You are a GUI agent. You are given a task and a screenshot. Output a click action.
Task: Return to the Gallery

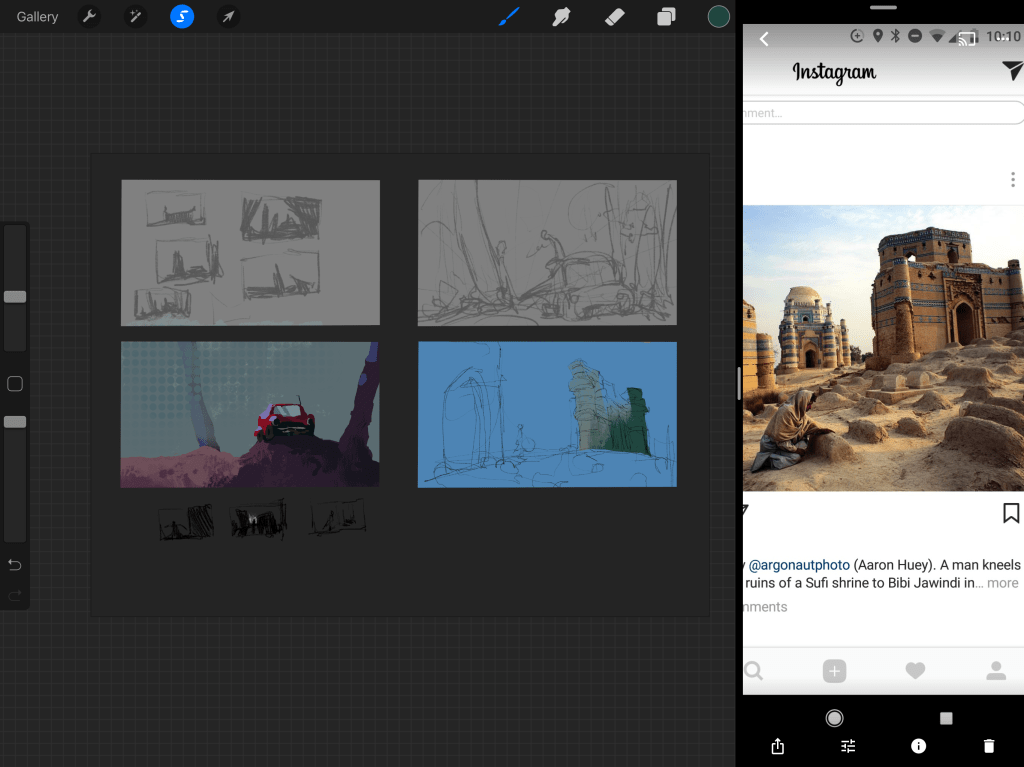click(37, 17)
